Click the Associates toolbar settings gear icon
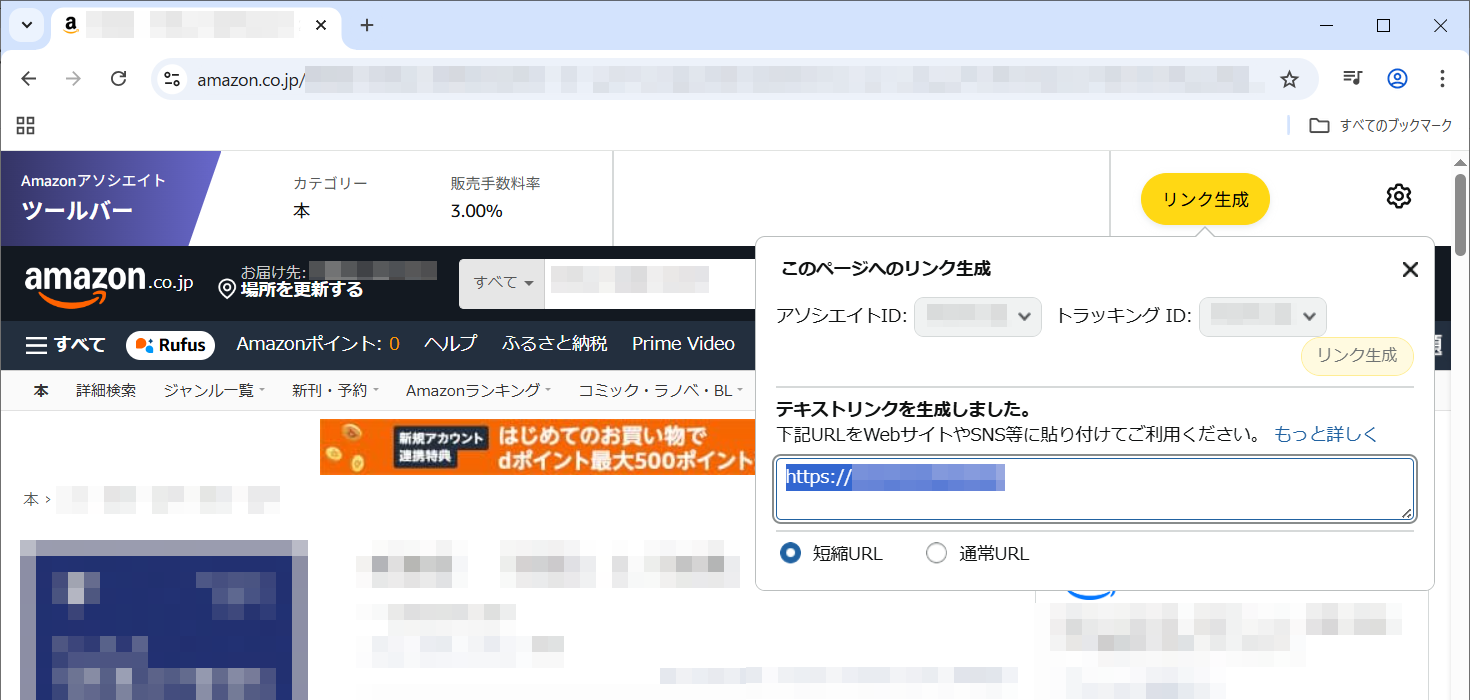Viewport: 1470px width, 700px height. pyautogui.click(x=1398, y=196)
